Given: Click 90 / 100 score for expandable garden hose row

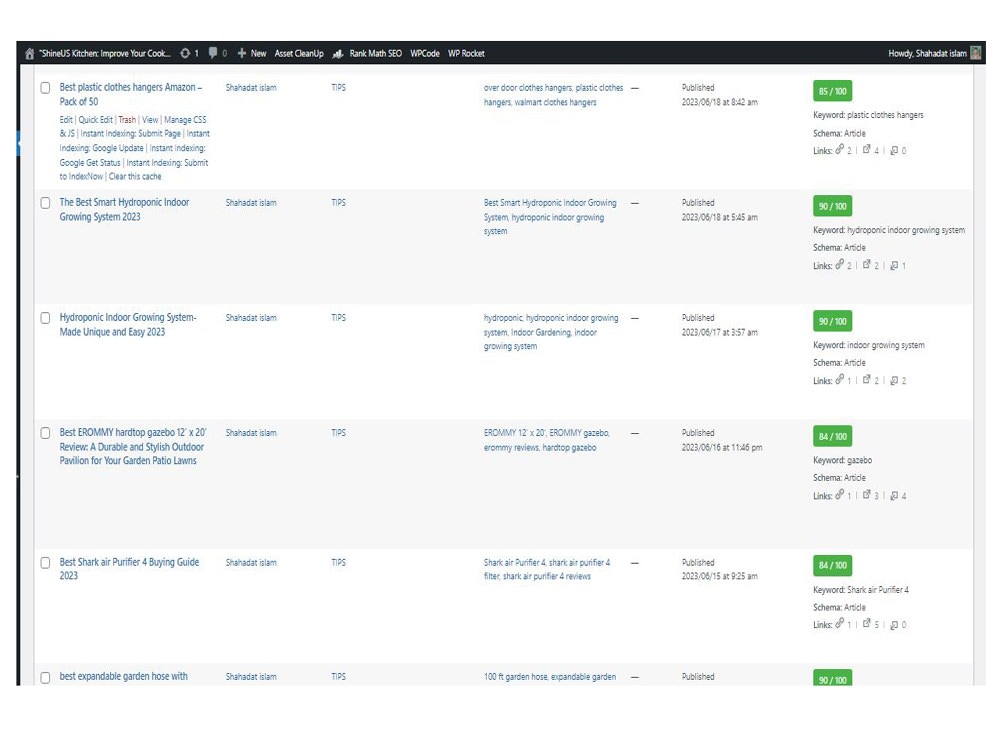Looking at the screenshot, I should point(832,679).
